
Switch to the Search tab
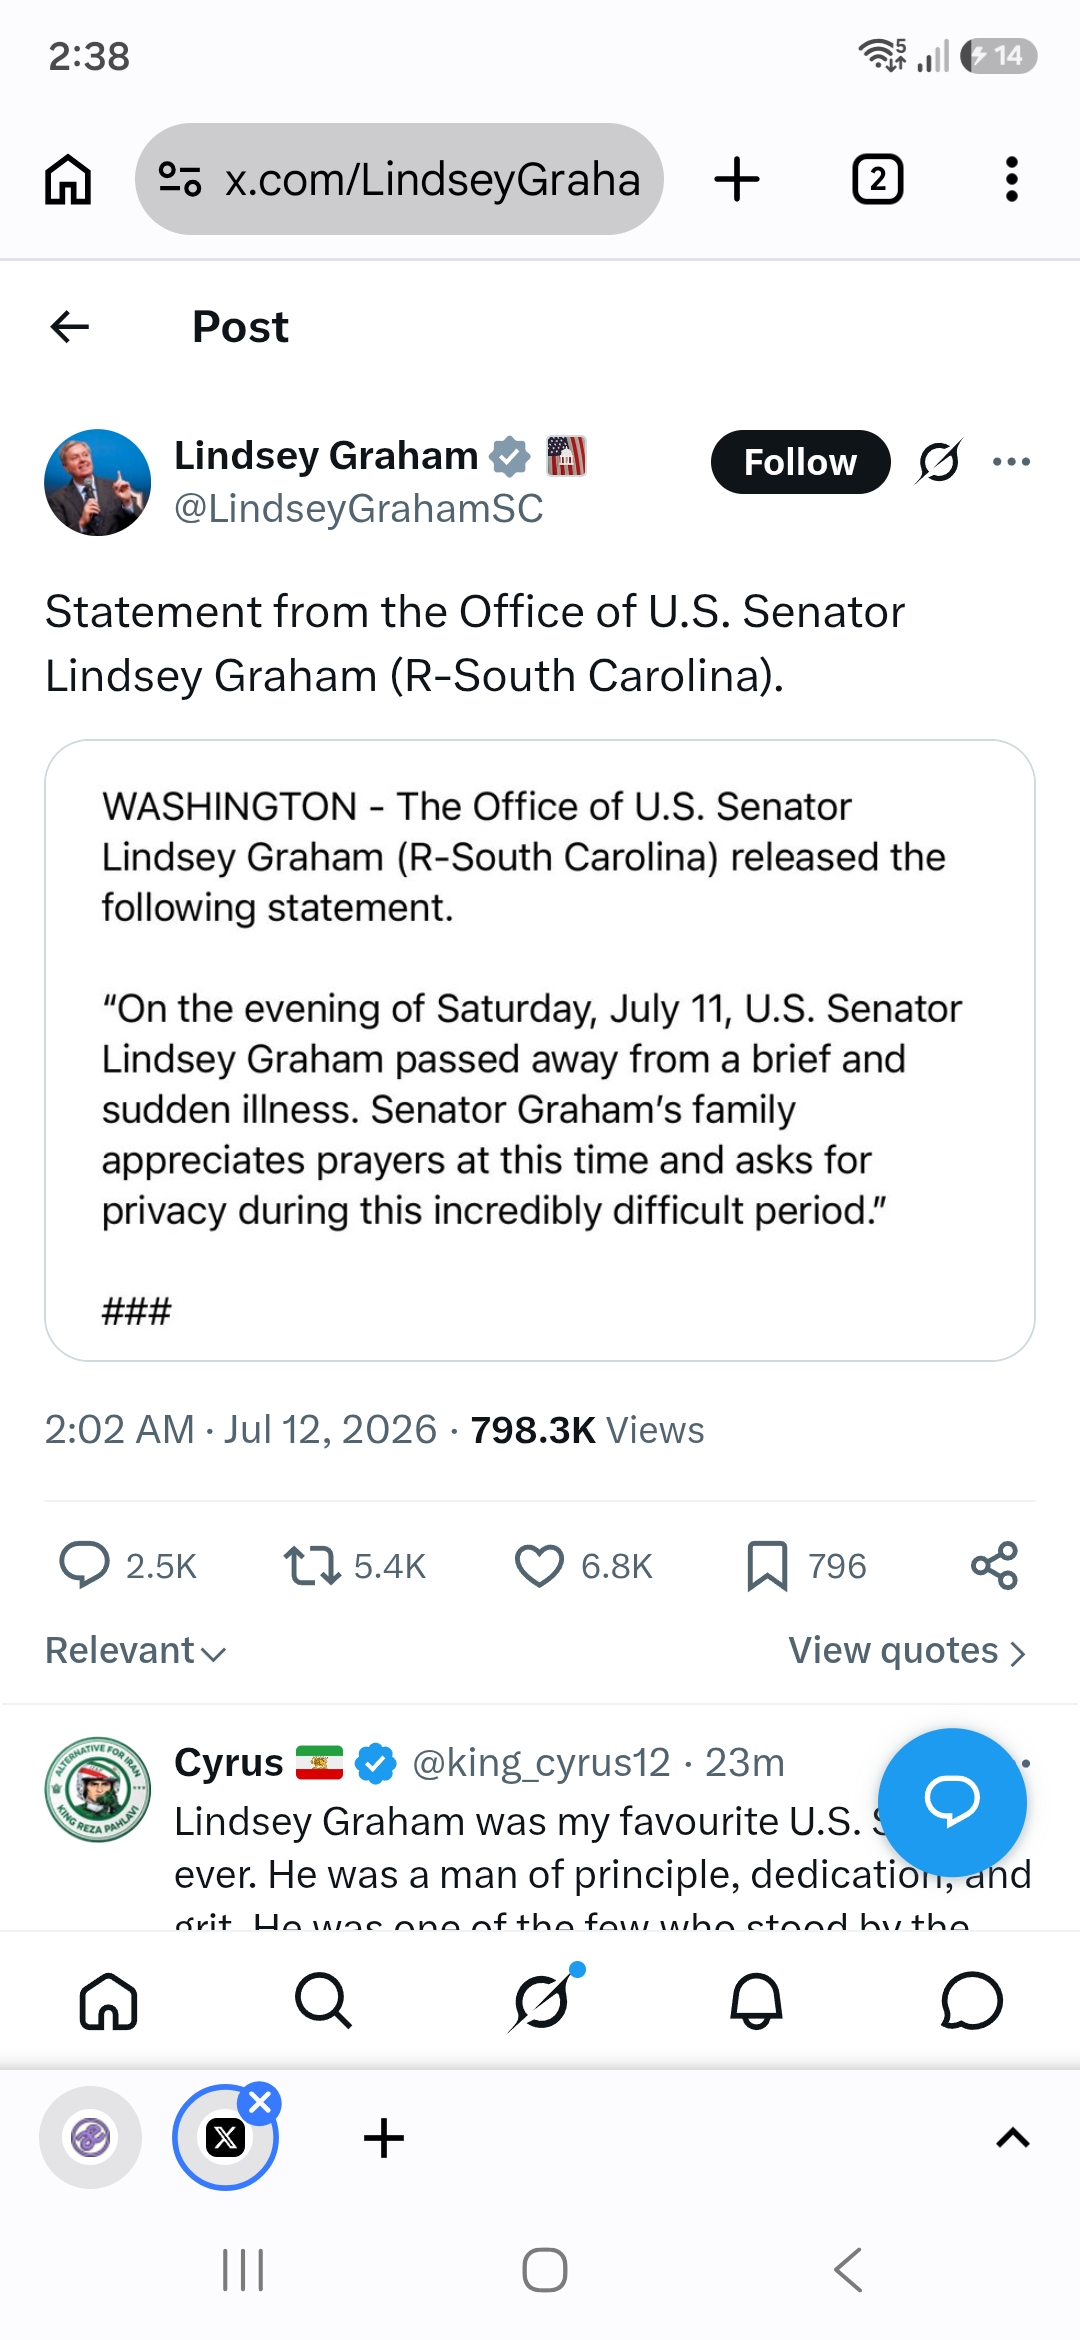tap(323, 2000)
